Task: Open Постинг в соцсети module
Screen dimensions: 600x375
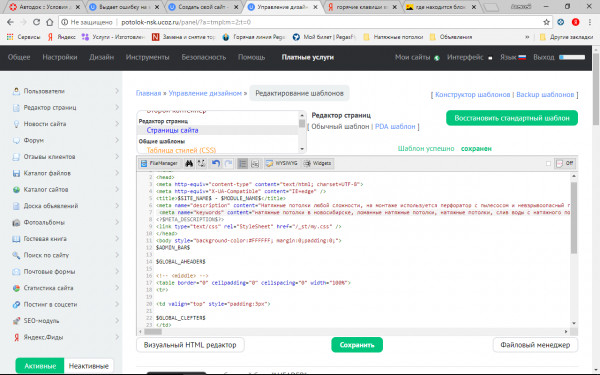Action: pyautogui.click(x=51, y=305)
